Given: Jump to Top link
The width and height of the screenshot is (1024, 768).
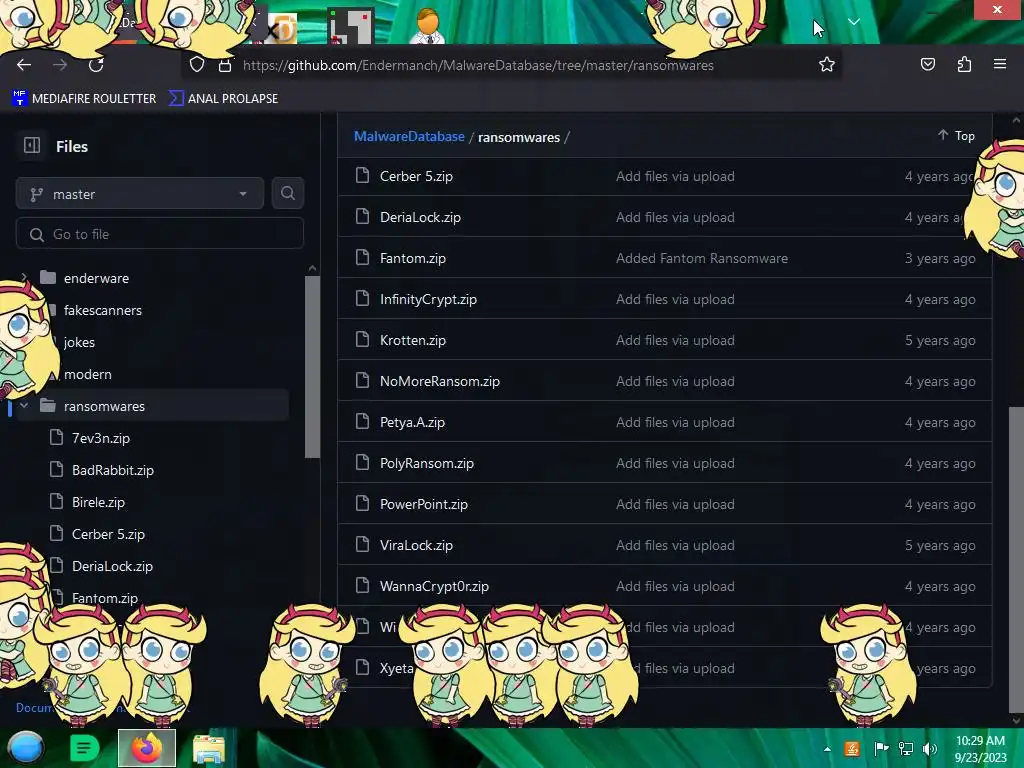Looking at the screenshot, I should click(957, 135).
